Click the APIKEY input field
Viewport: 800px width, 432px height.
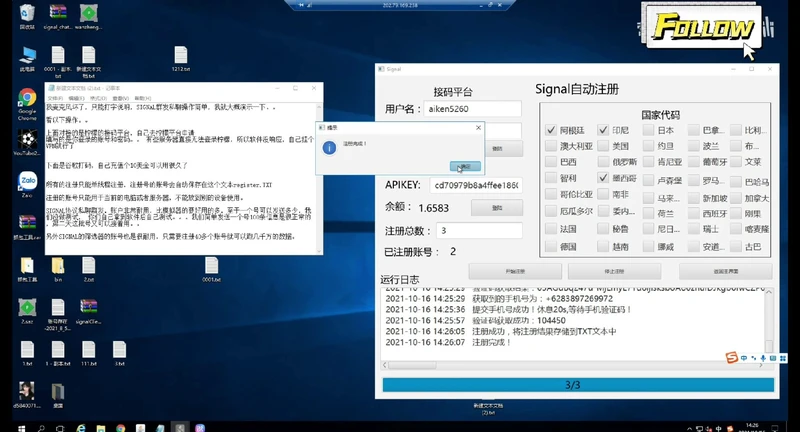tap(476, 185)
